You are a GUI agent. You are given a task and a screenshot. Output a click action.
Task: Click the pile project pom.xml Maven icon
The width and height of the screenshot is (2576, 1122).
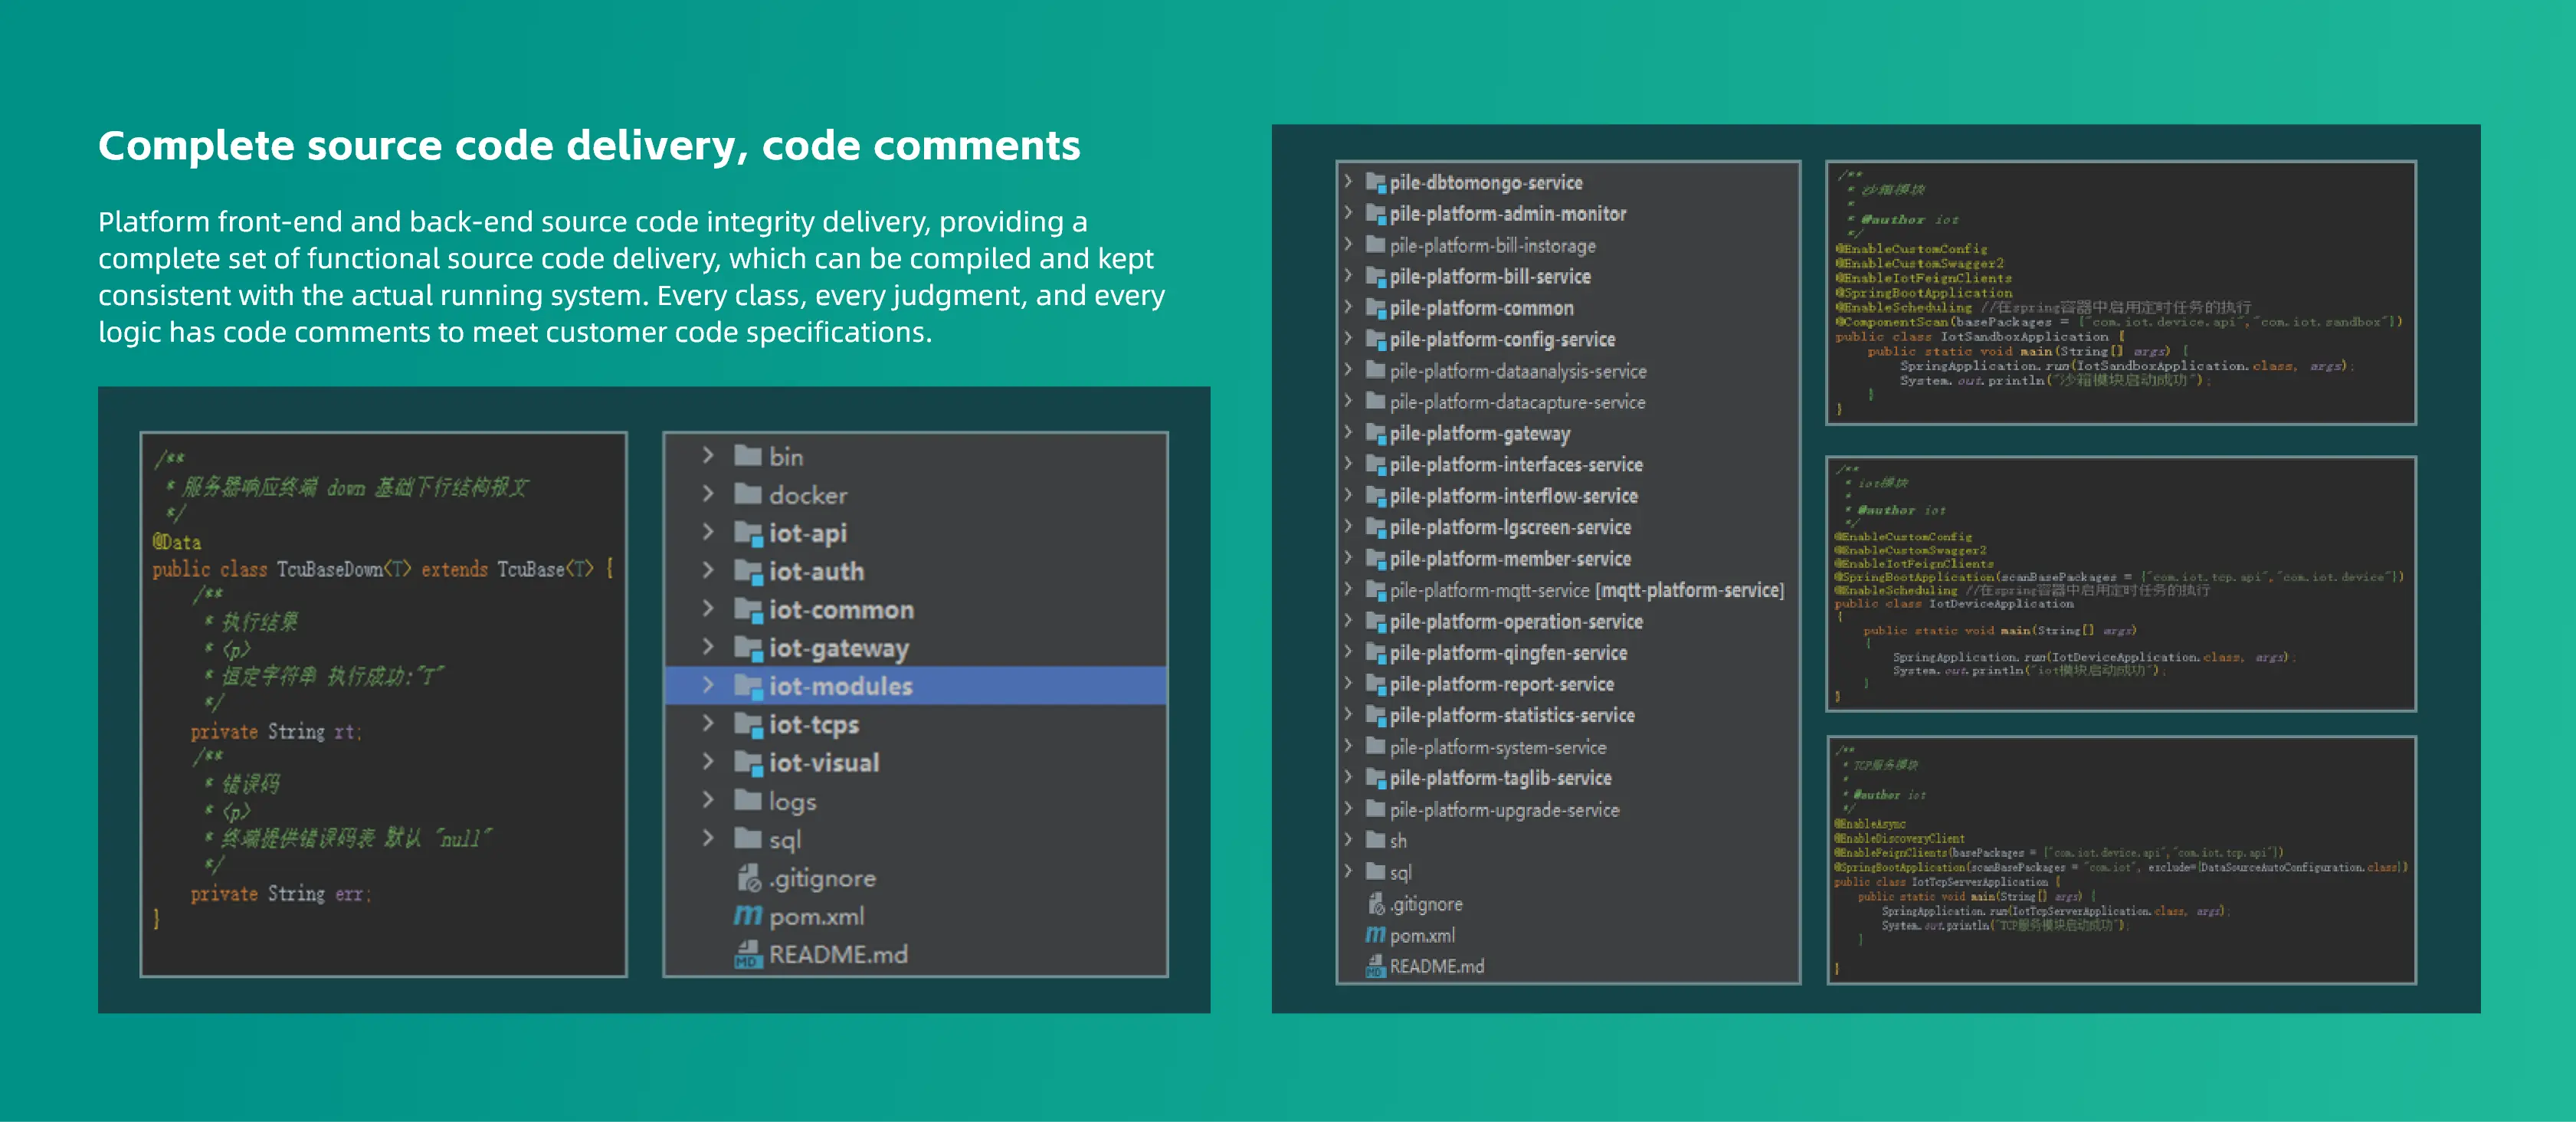click(x=1376, y=935)
